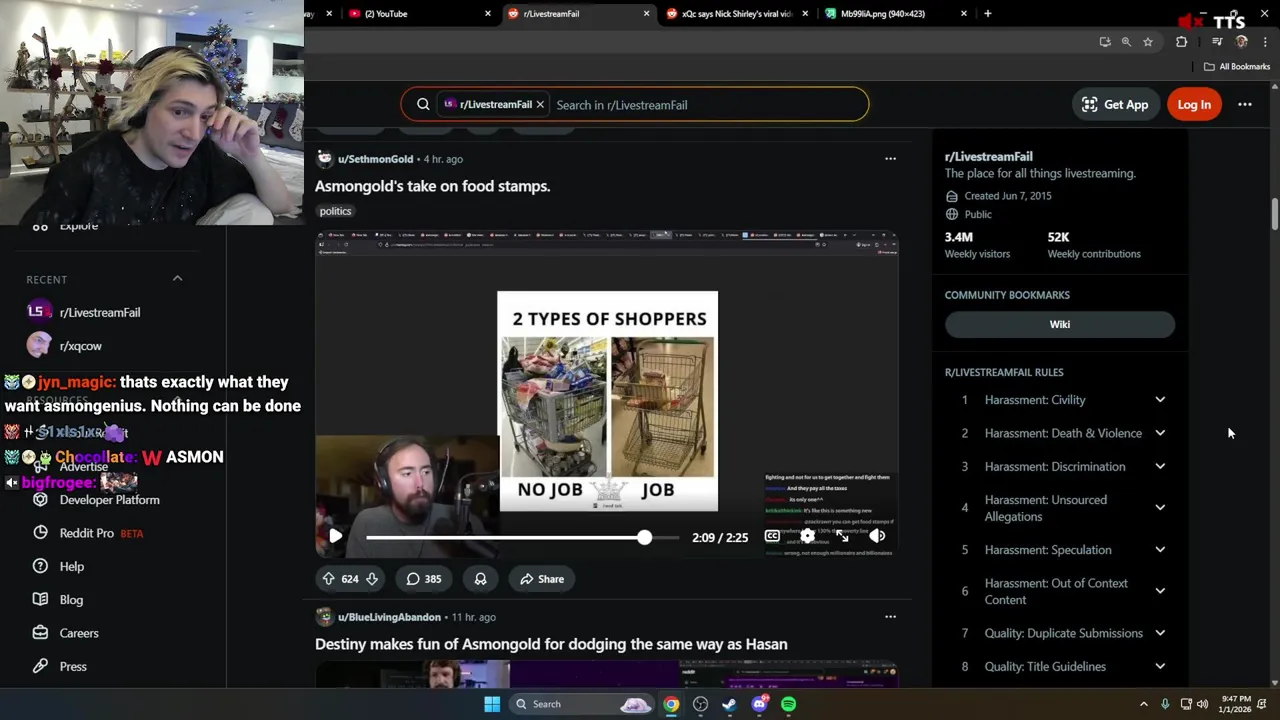This screenshot has height=720, width=1280.
Task: Open a new browser tab
Action: 988,14
